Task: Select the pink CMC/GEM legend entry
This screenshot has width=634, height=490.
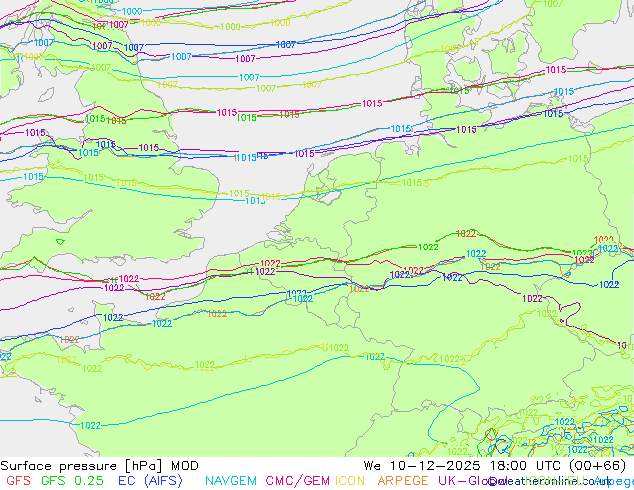Action: coord(298,481)
